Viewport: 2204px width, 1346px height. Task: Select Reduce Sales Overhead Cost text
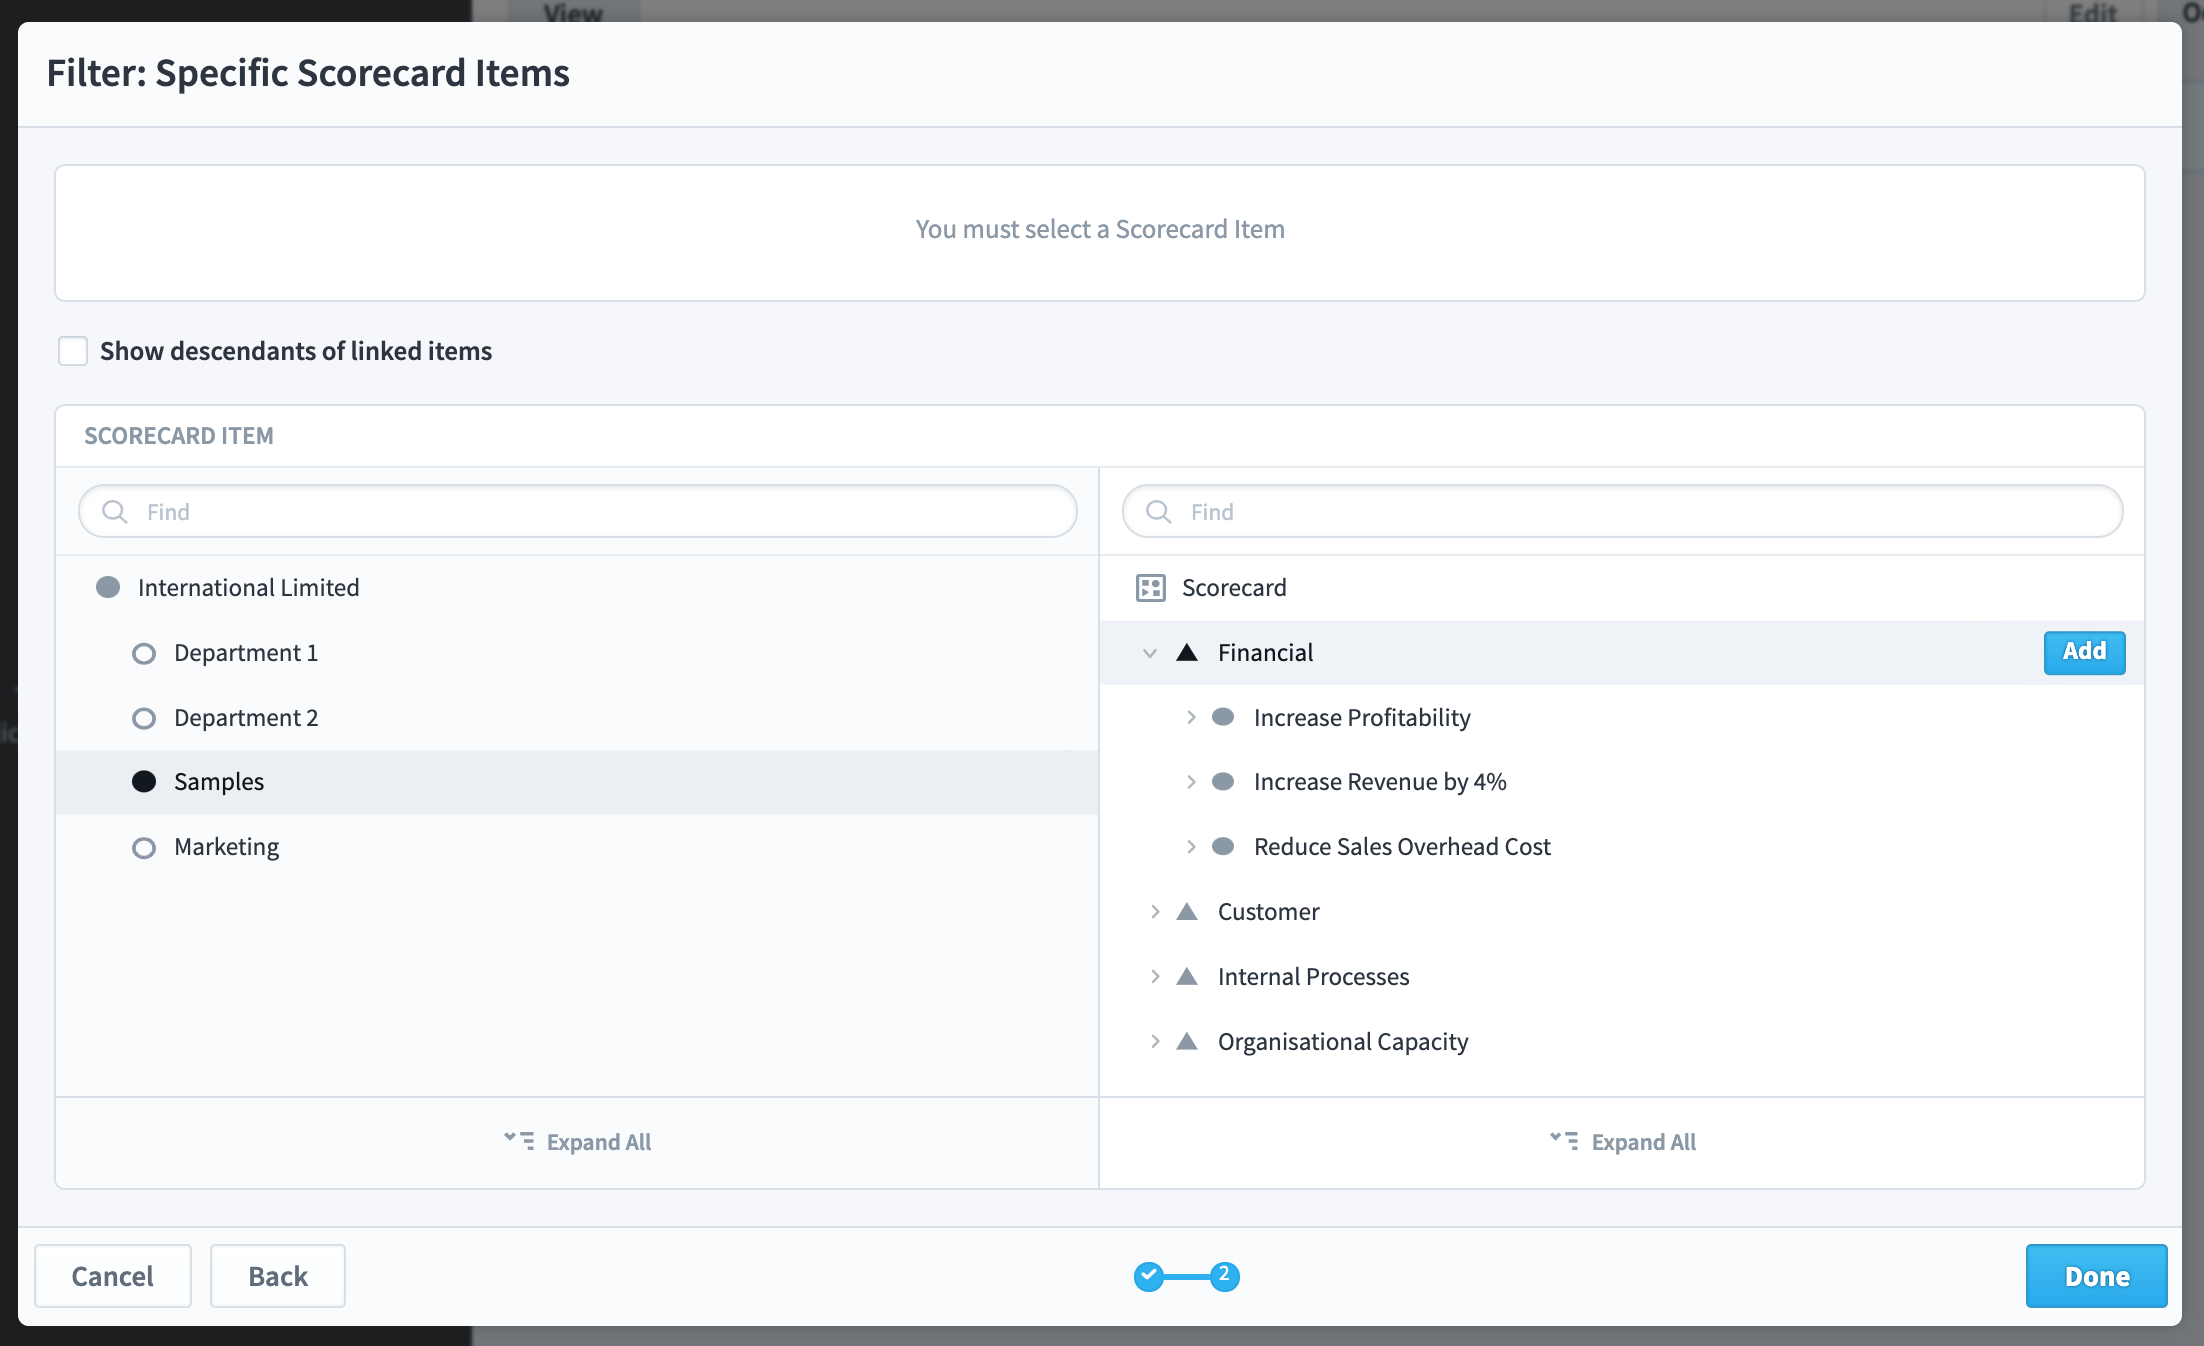point(1402,847)
